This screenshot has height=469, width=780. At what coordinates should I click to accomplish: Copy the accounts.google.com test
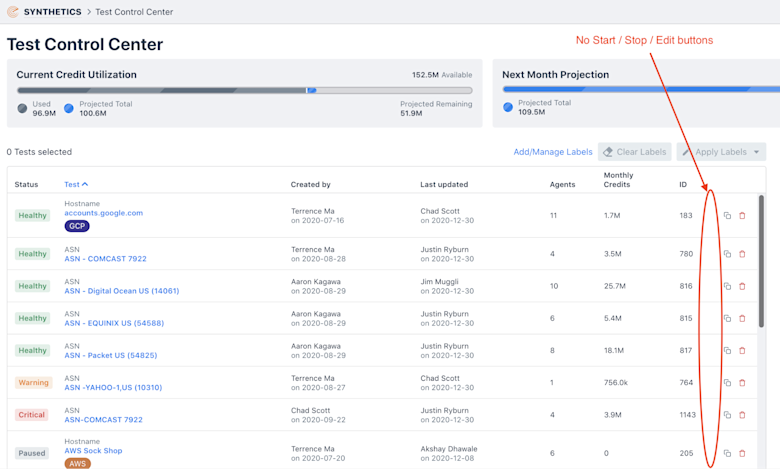click(x=727, y=215)
